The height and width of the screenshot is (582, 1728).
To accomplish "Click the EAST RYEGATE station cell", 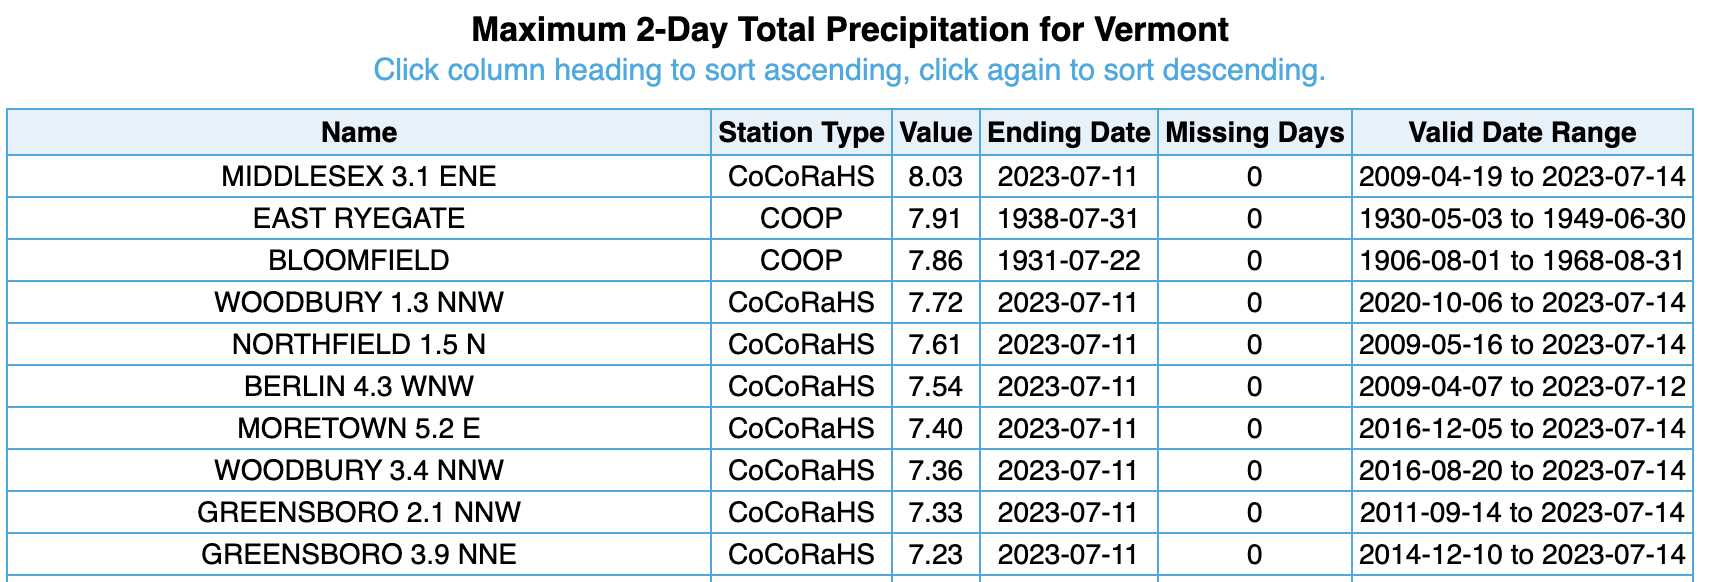I will (x=359, y=219).
